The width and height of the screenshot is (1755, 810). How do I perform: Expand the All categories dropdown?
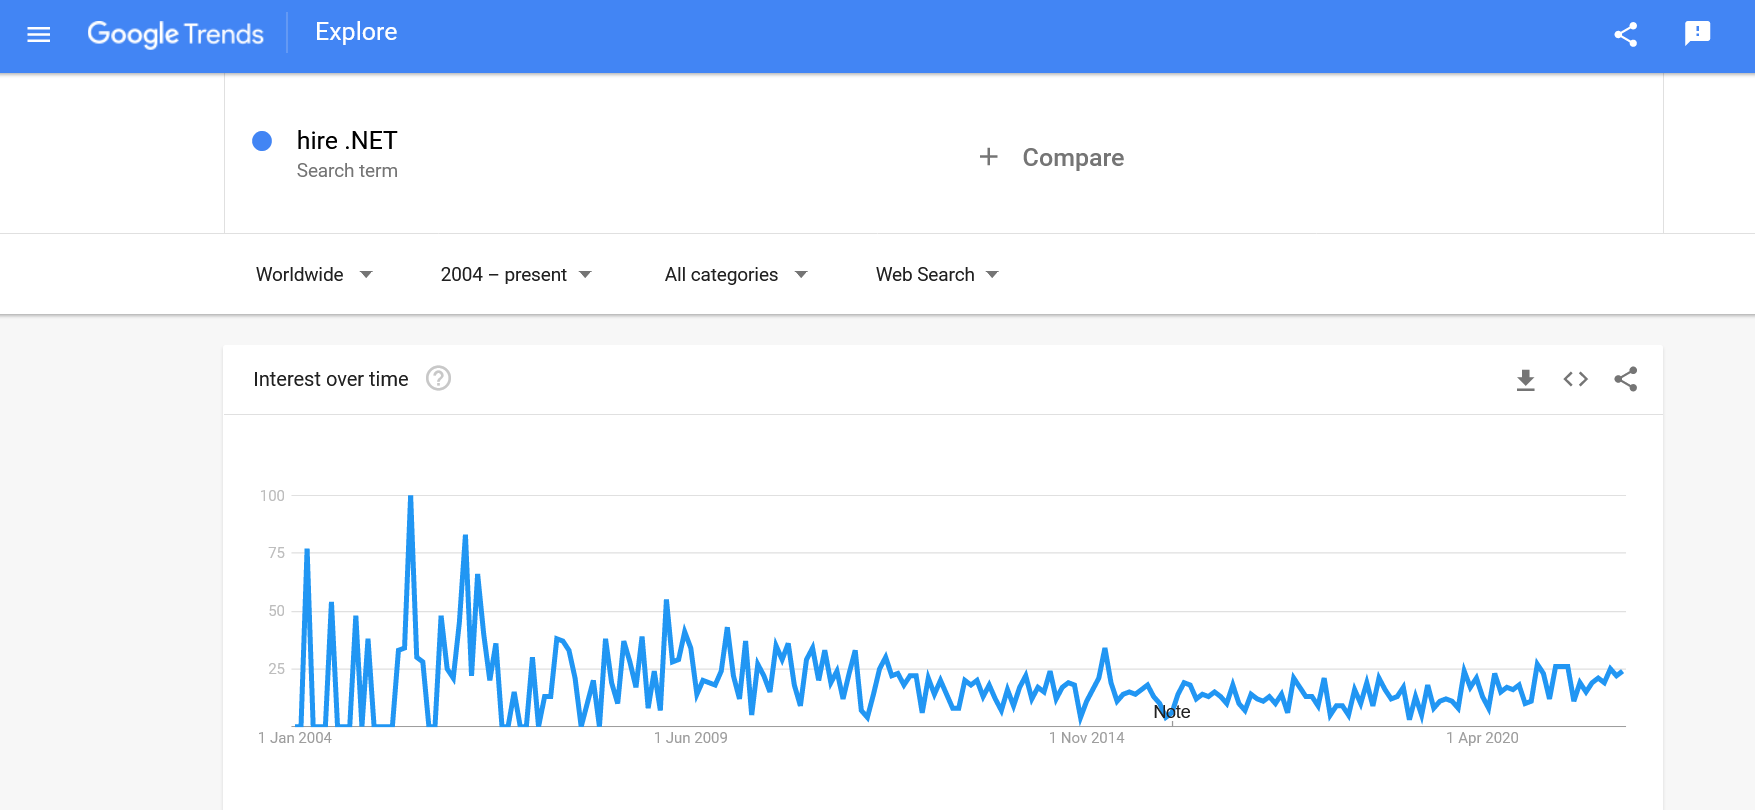pyautogui.click(x=736, y=274)
